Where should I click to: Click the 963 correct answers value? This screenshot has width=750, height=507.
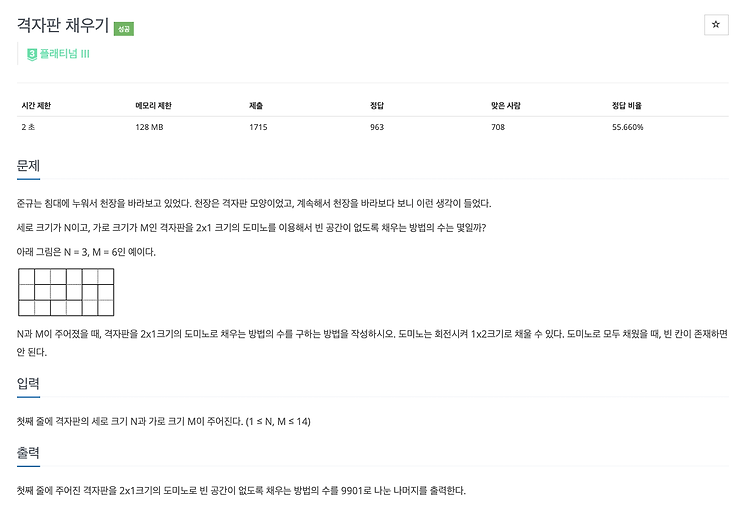pos(377,127)
